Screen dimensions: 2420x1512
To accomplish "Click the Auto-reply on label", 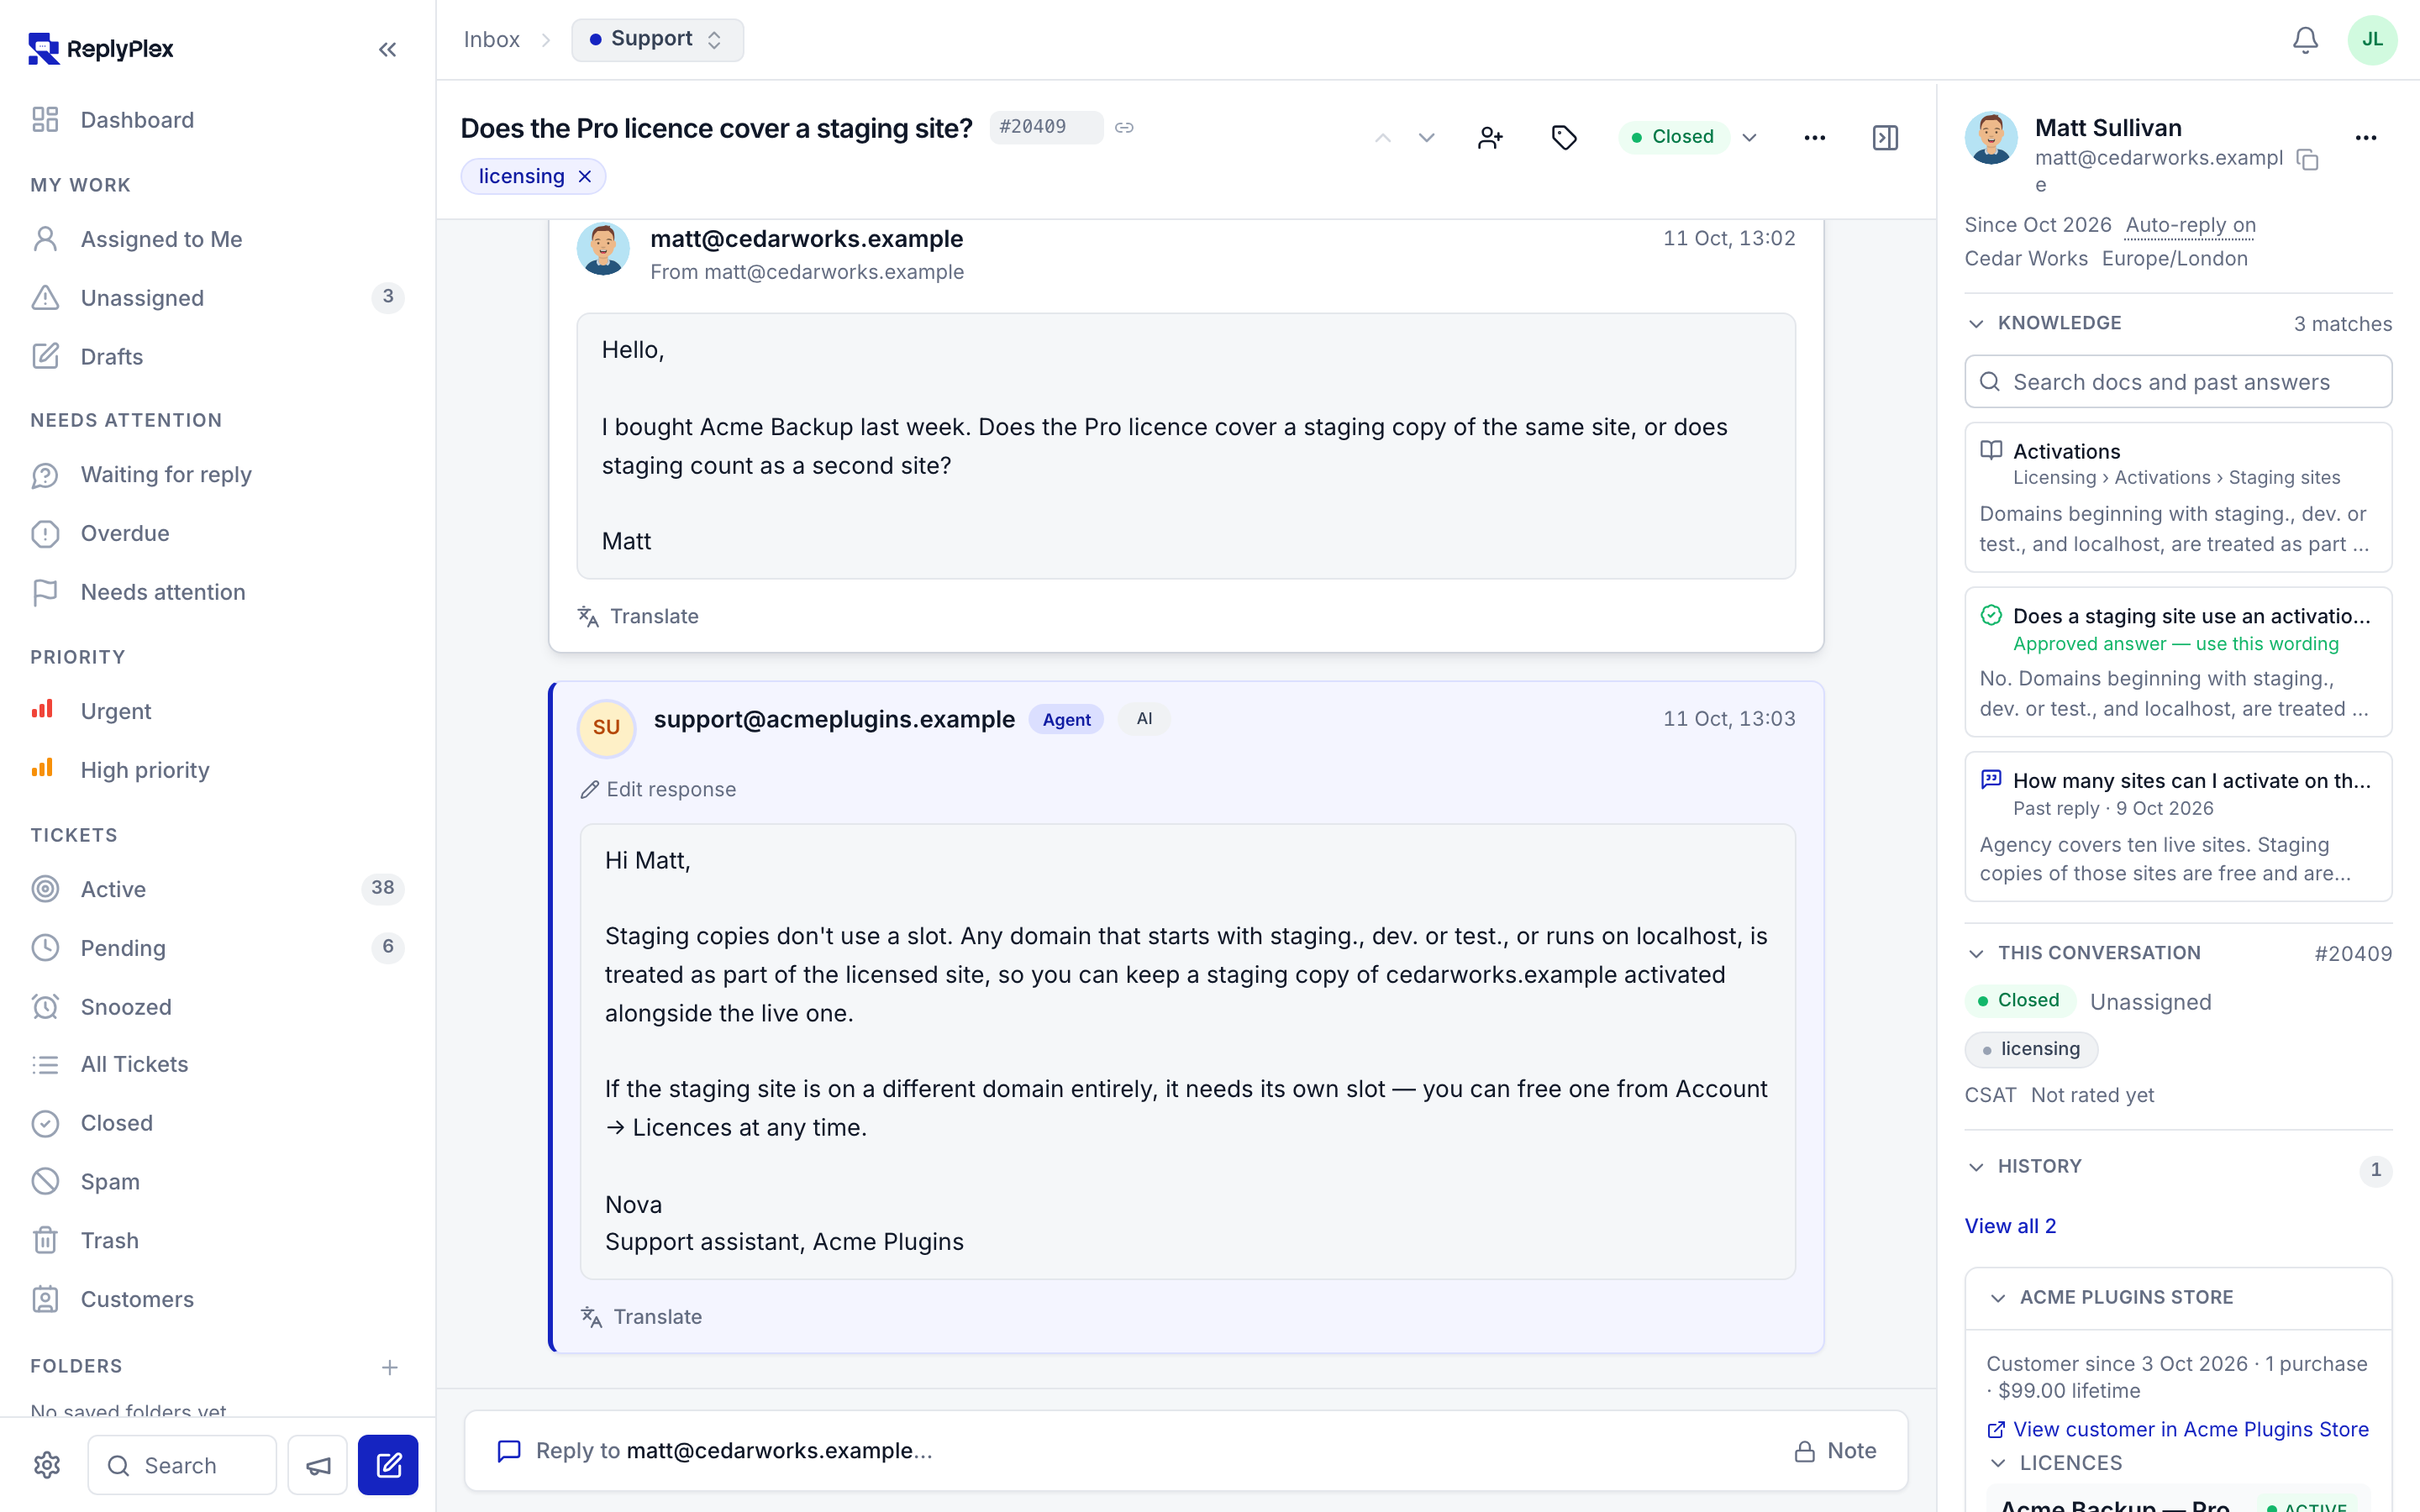I will pos(2190,225).
